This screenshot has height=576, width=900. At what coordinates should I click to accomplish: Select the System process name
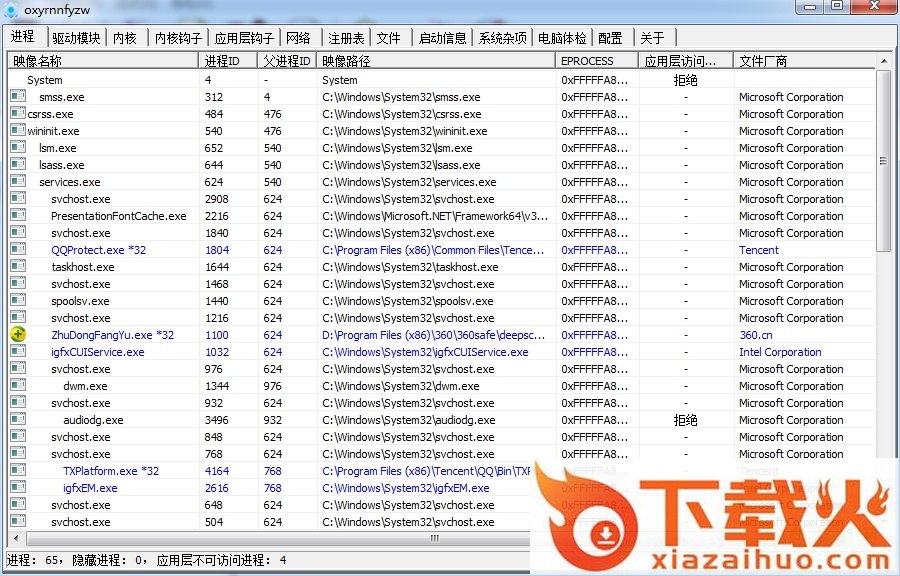point(45,80)
